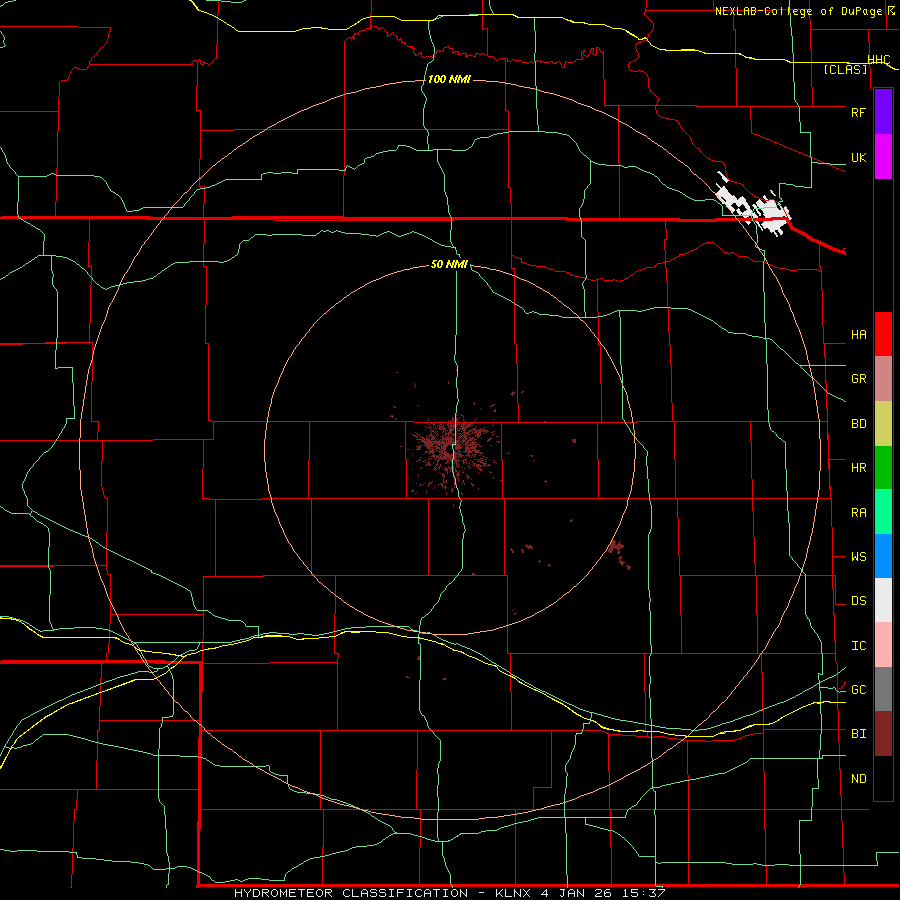Click the radar site center point
This screenshot has height=900, width=900.
pos(449,449)
